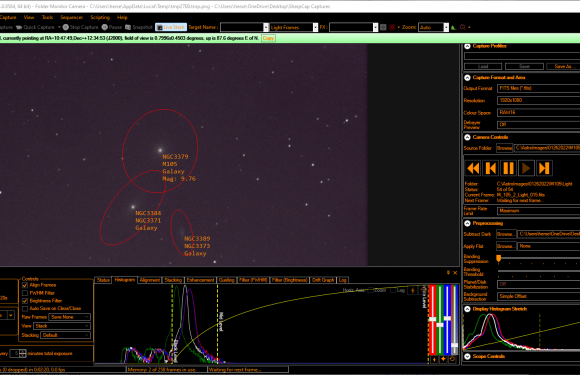Click the Quick Capture toolbar button
580x375 pixels.
coord(36,27)
